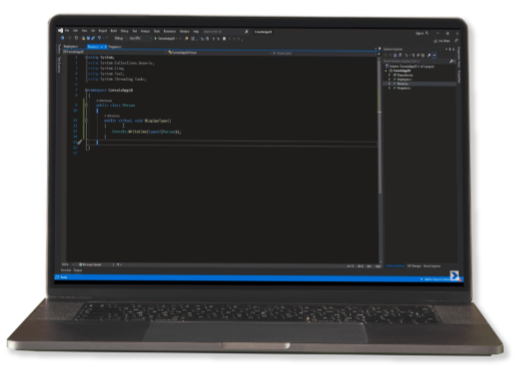Open the Edit menu

pos(75,31)
